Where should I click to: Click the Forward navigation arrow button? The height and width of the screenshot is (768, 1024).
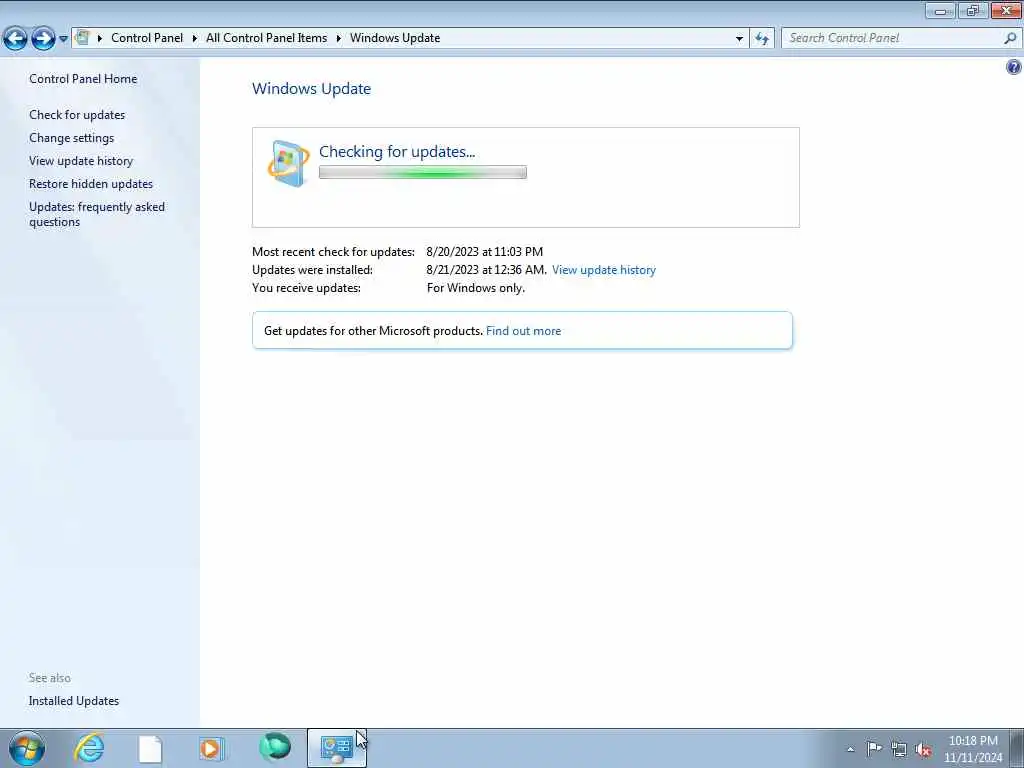pyautogui.click(x=43, y=39)
